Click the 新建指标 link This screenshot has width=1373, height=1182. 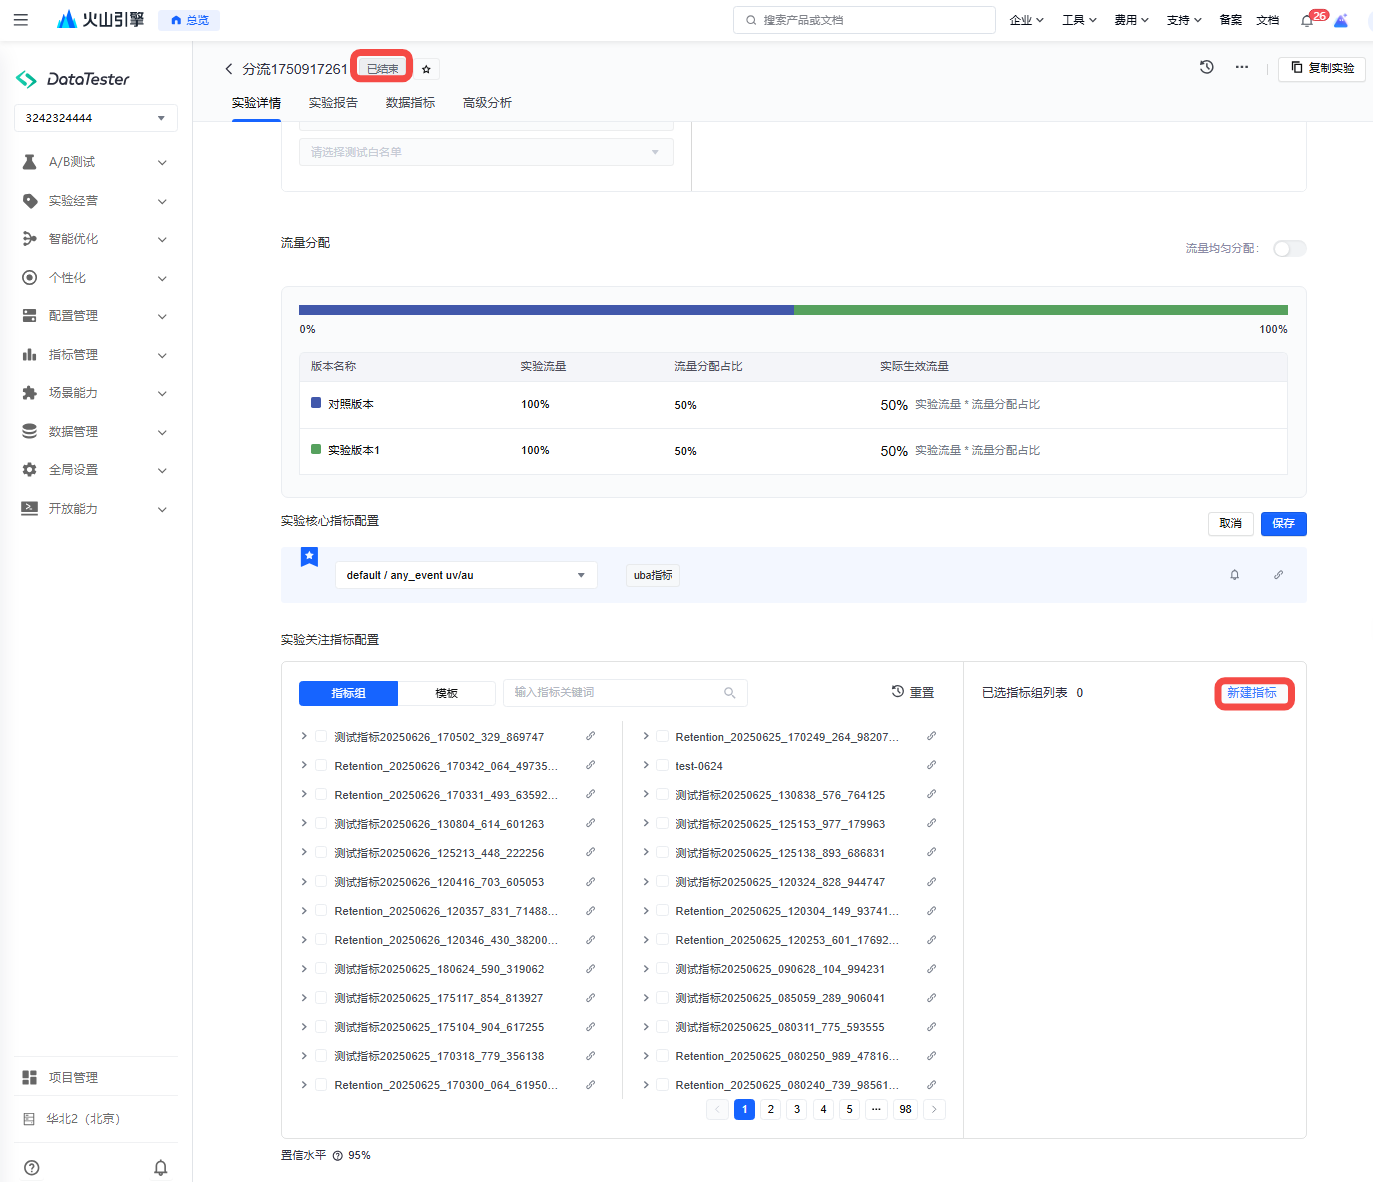click(x=1252, y=693)
